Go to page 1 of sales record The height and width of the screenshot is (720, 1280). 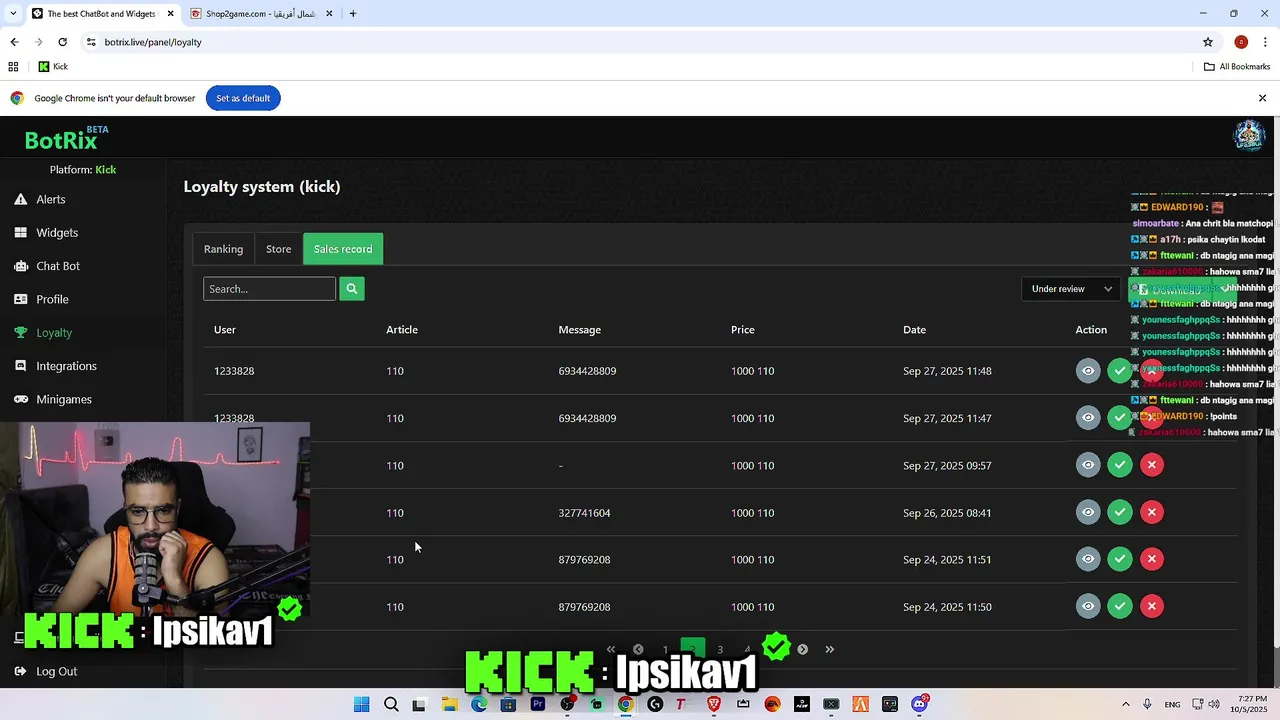coord(666,649)
